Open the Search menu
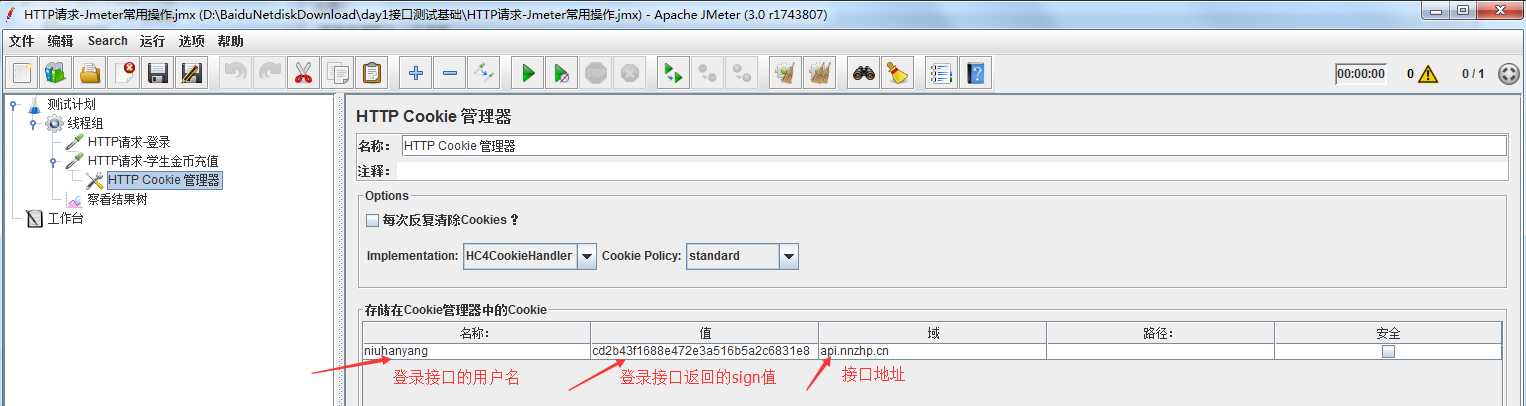 (107, 41)
